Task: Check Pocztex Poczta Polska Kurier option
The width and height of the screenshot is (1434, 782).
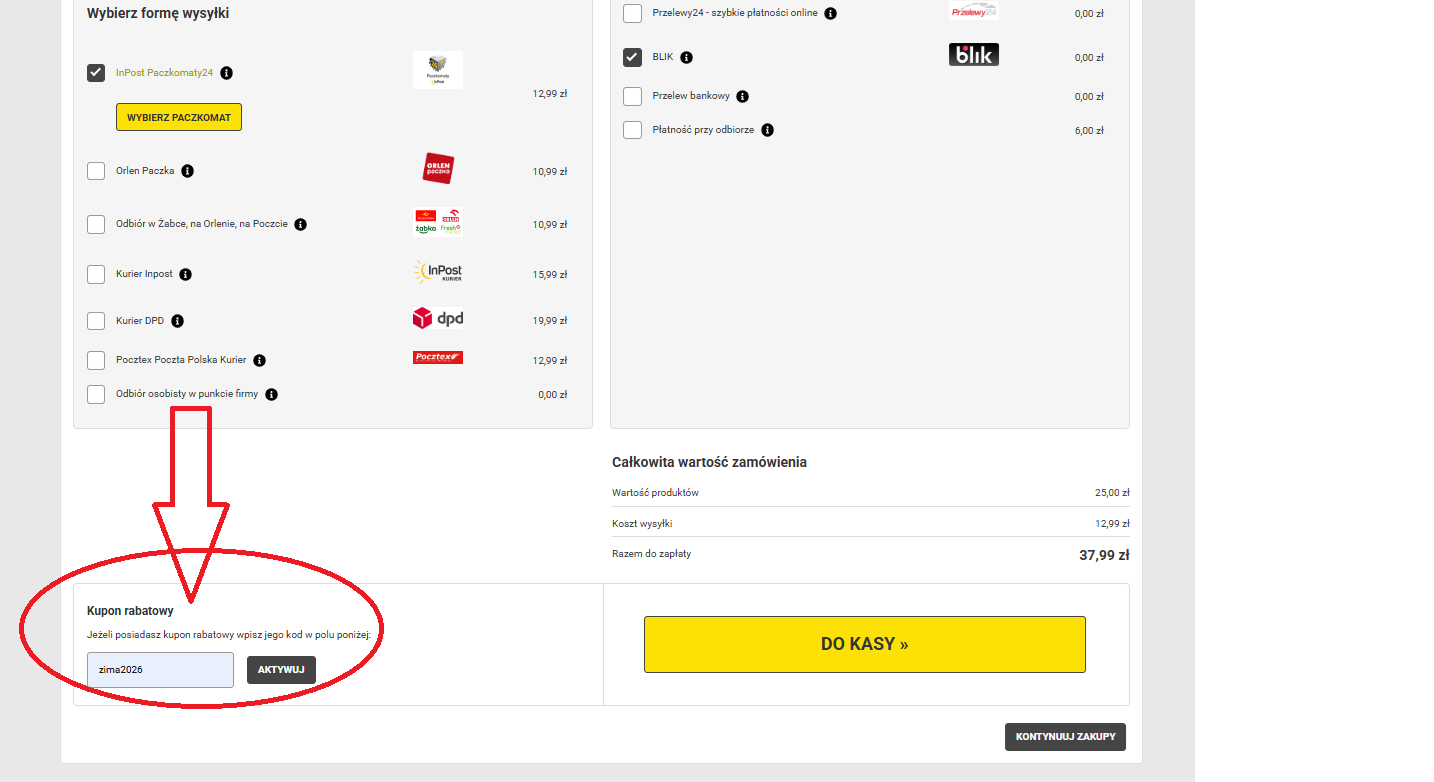Action: point(96,360)
